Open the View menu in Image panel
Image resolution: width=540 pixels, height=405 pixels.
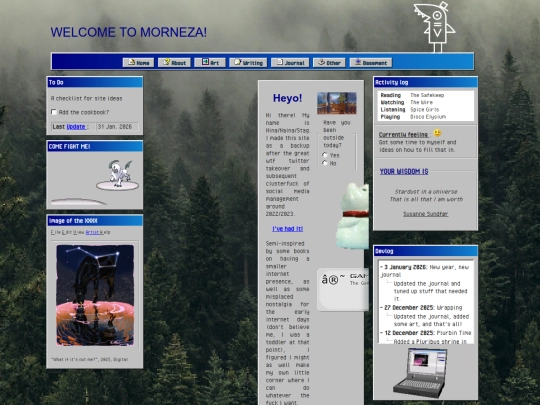(x=79, y=232)
